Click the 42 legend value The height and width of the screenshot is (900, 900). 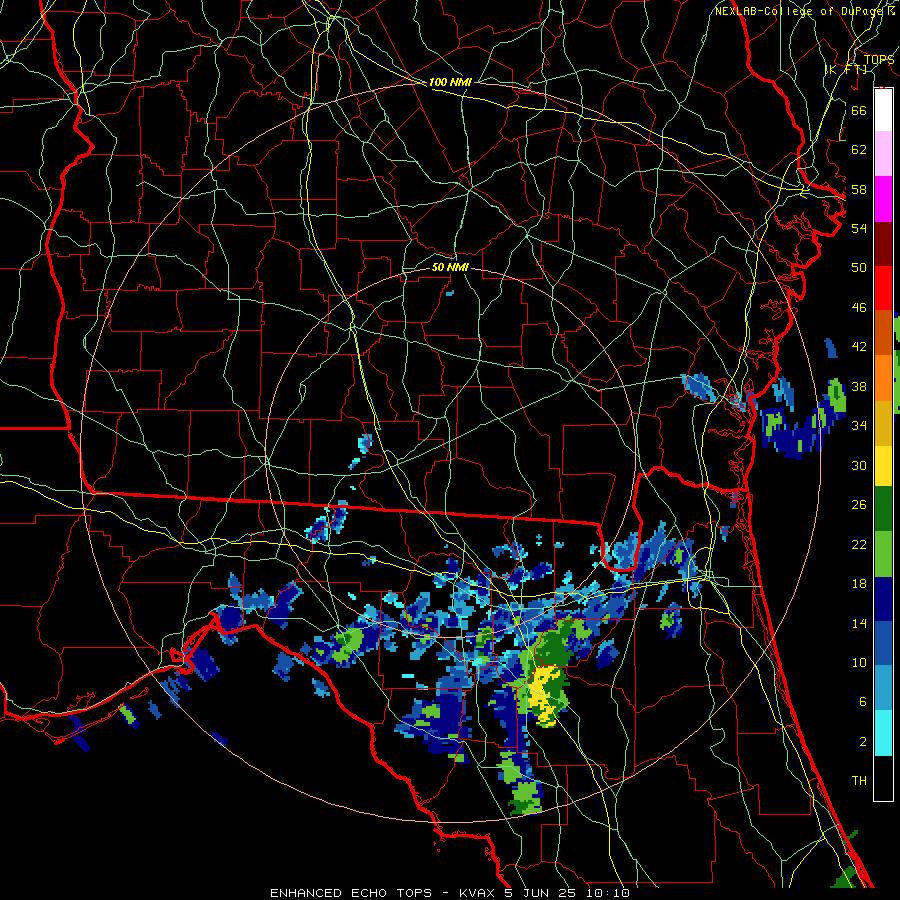click(x=859, y=347)
